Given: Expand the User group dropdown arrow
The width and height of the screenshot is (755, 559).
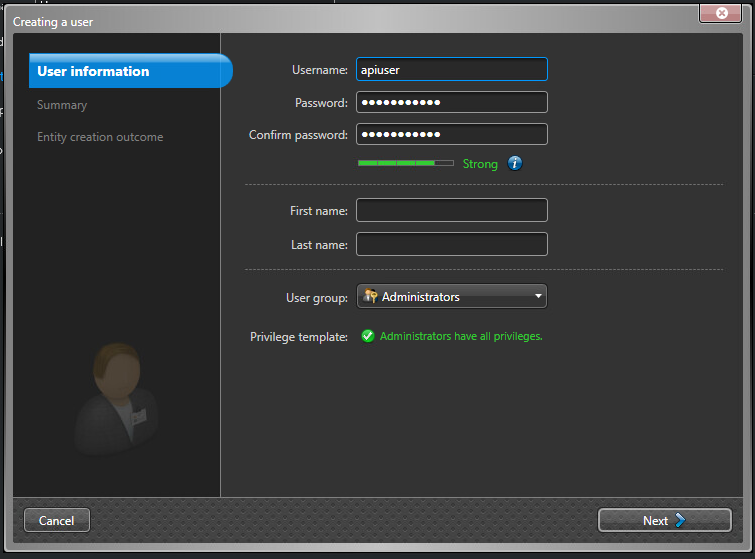Looking at the screenshot, I should pyautogui.click(x=538, y=296).
